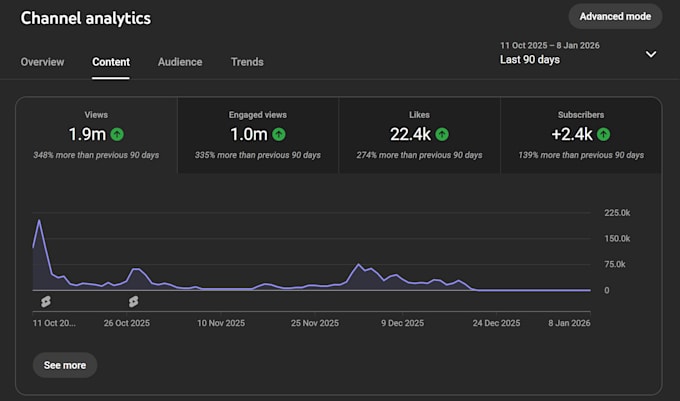
Task: Click the '24 Dec 2025' axis date
Action: pos(496,323)
